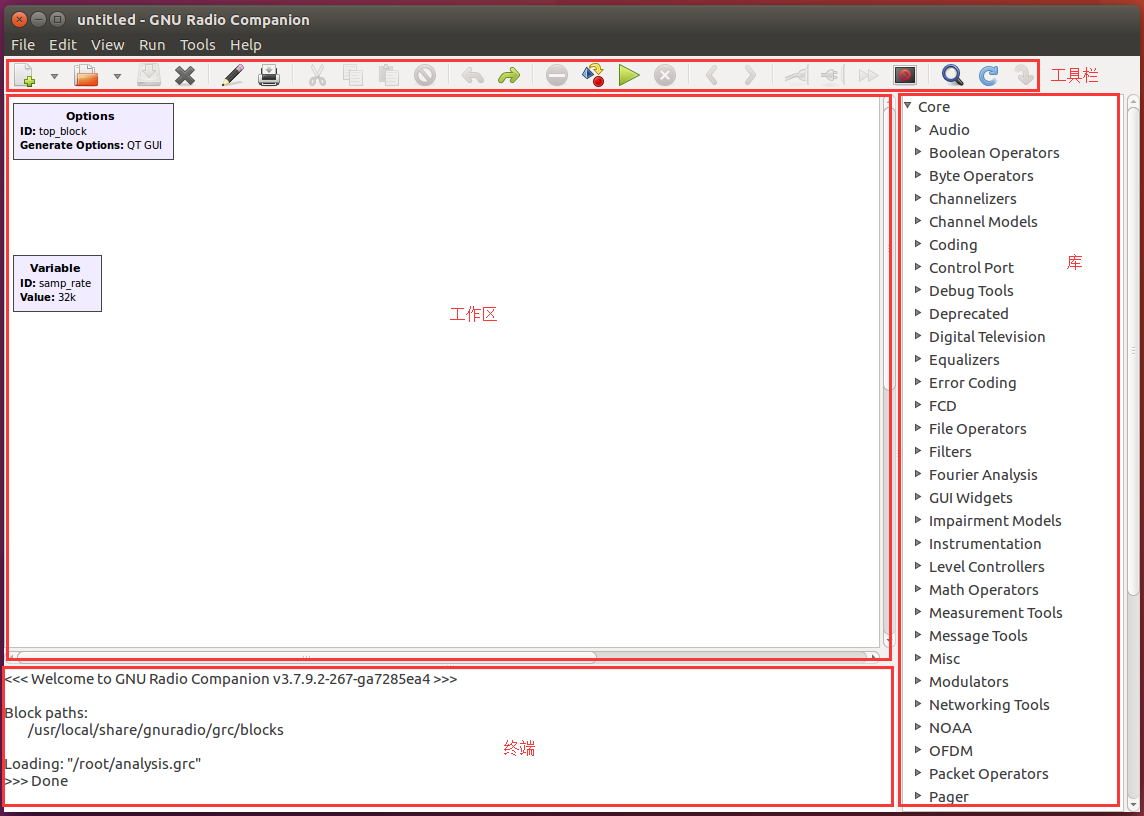Open the Edit menu
The image size is (1144, 816).
[63, 45]
